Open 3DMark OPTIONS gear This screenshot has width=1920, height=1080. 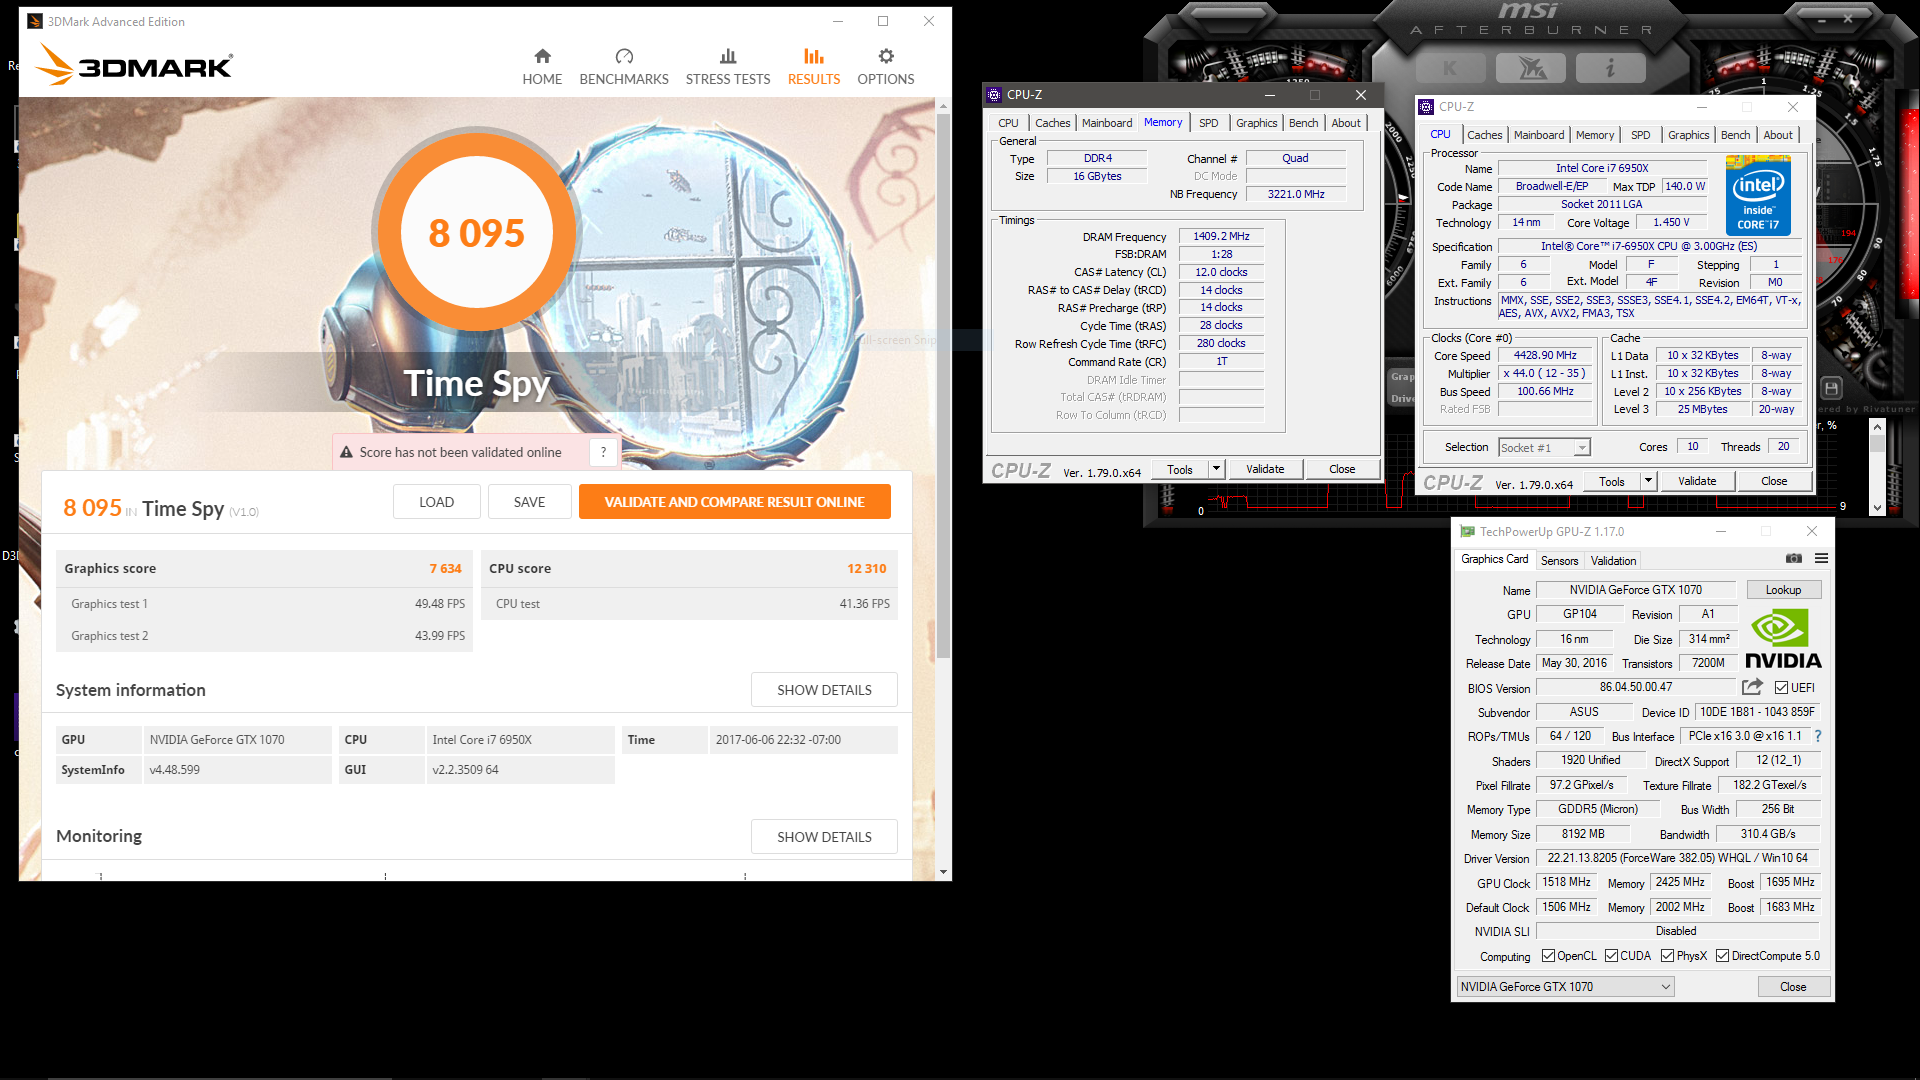point(885,67)
